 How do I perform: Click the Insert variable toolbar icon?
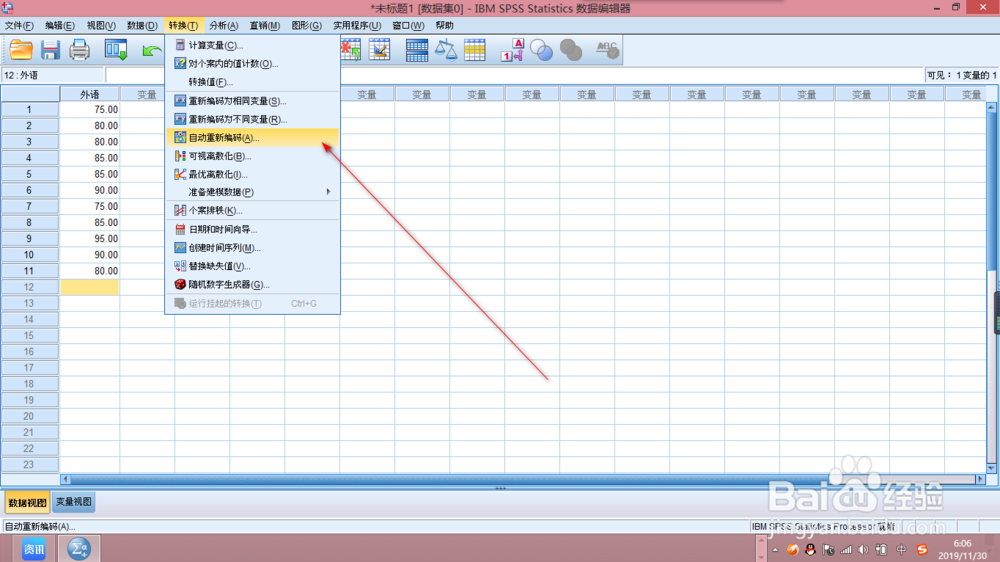379,50
